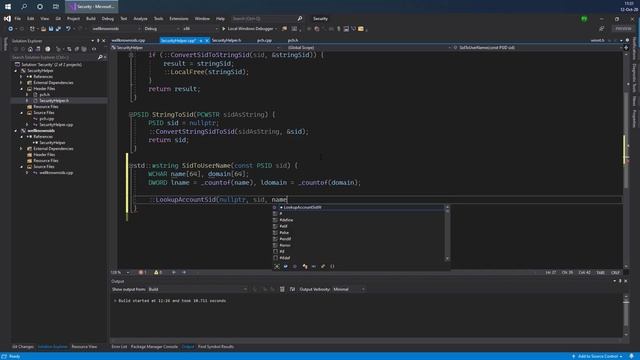
Task: Click the error count indicator
Action: click(142, 272)
